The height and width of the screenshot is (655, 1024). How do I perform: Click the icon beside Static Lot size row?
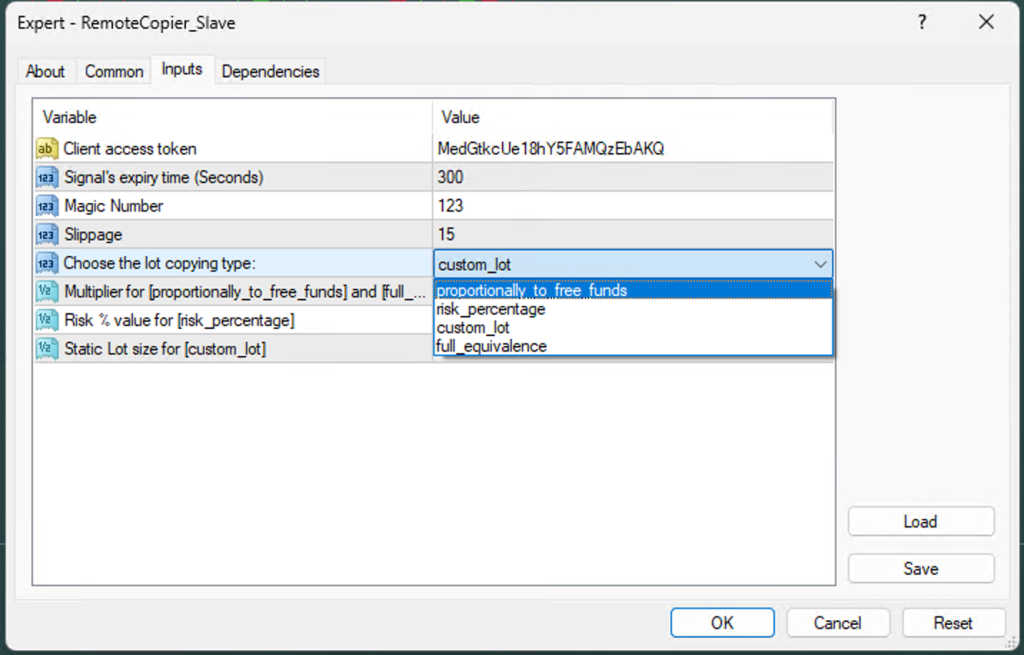(47, 349)
